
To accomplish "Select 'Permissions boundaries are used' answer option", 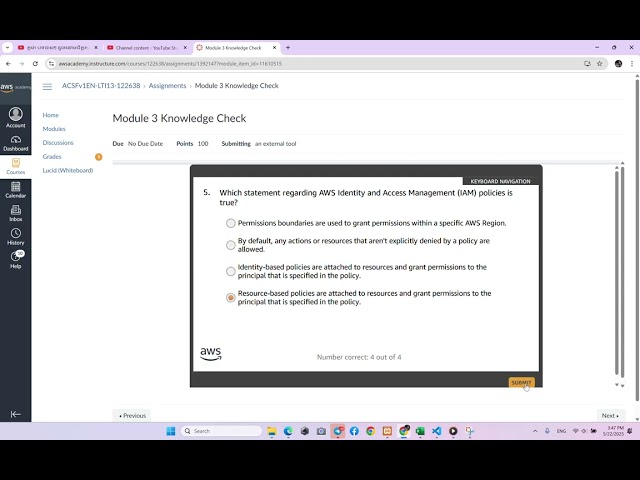I will click(231, 223).
